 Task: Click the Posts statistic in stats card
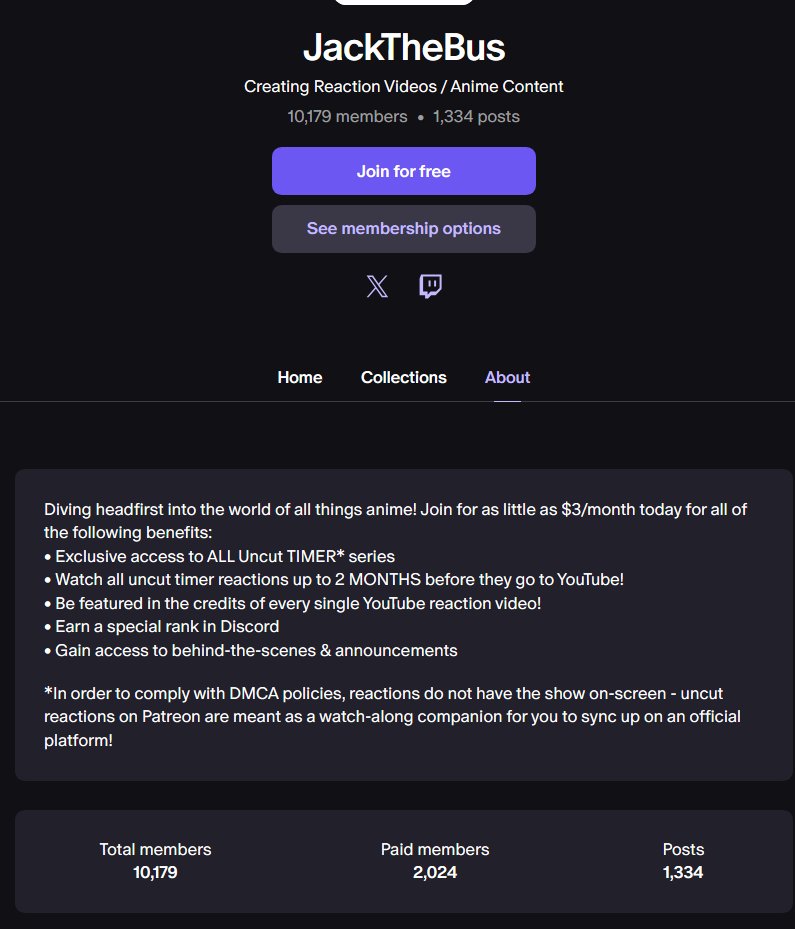tap(683, 861)
